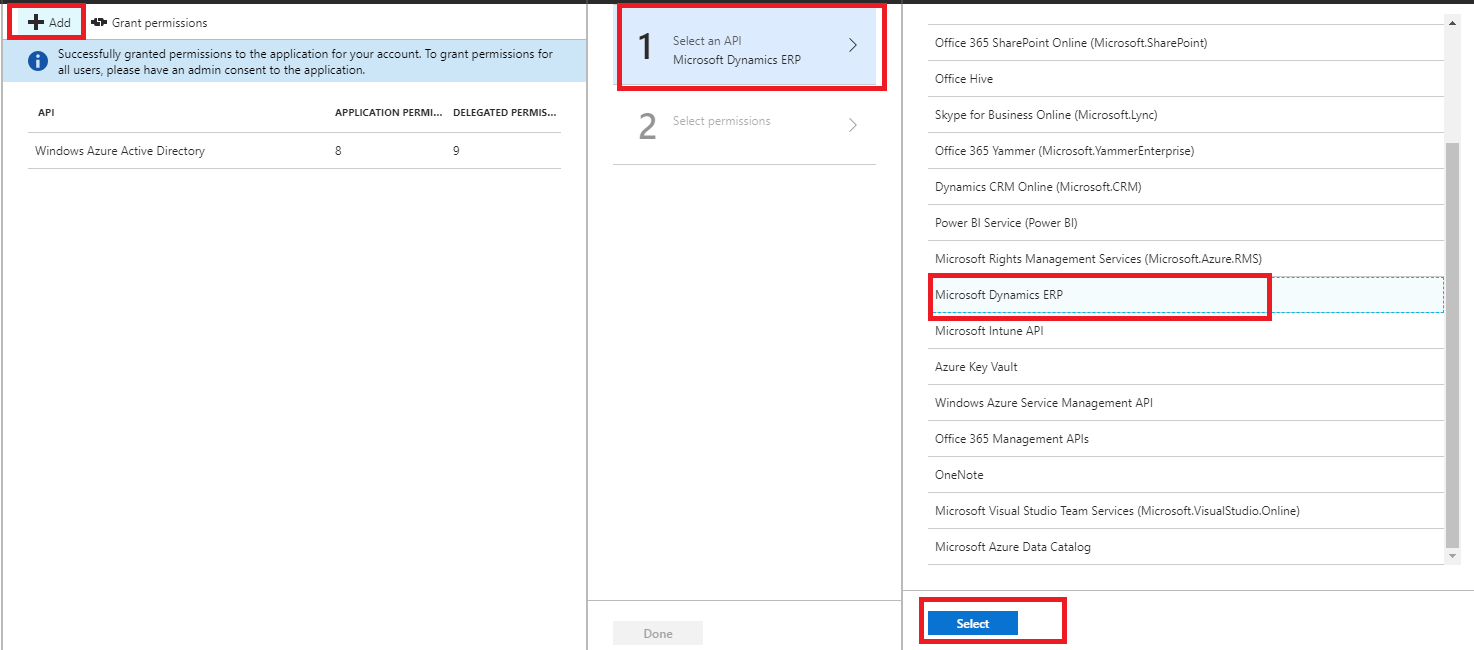Pick Azure Key Vault API
1474x650 pixels.
click(x=976, y=367)
